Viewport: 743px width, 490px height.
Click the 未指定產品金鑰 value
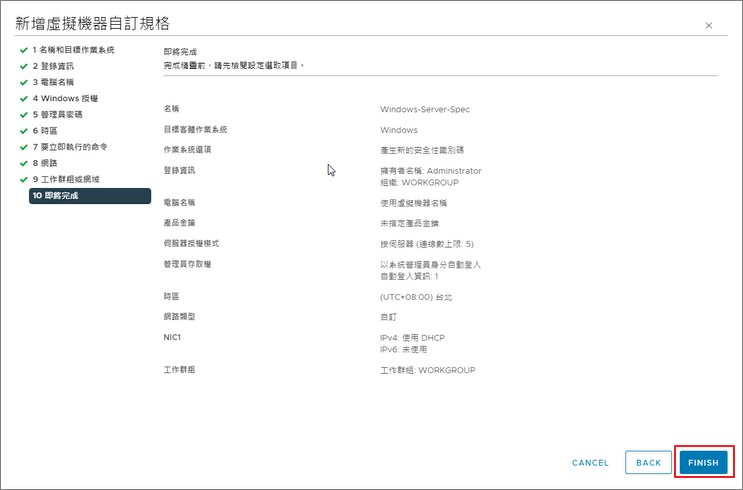point(409,223)
